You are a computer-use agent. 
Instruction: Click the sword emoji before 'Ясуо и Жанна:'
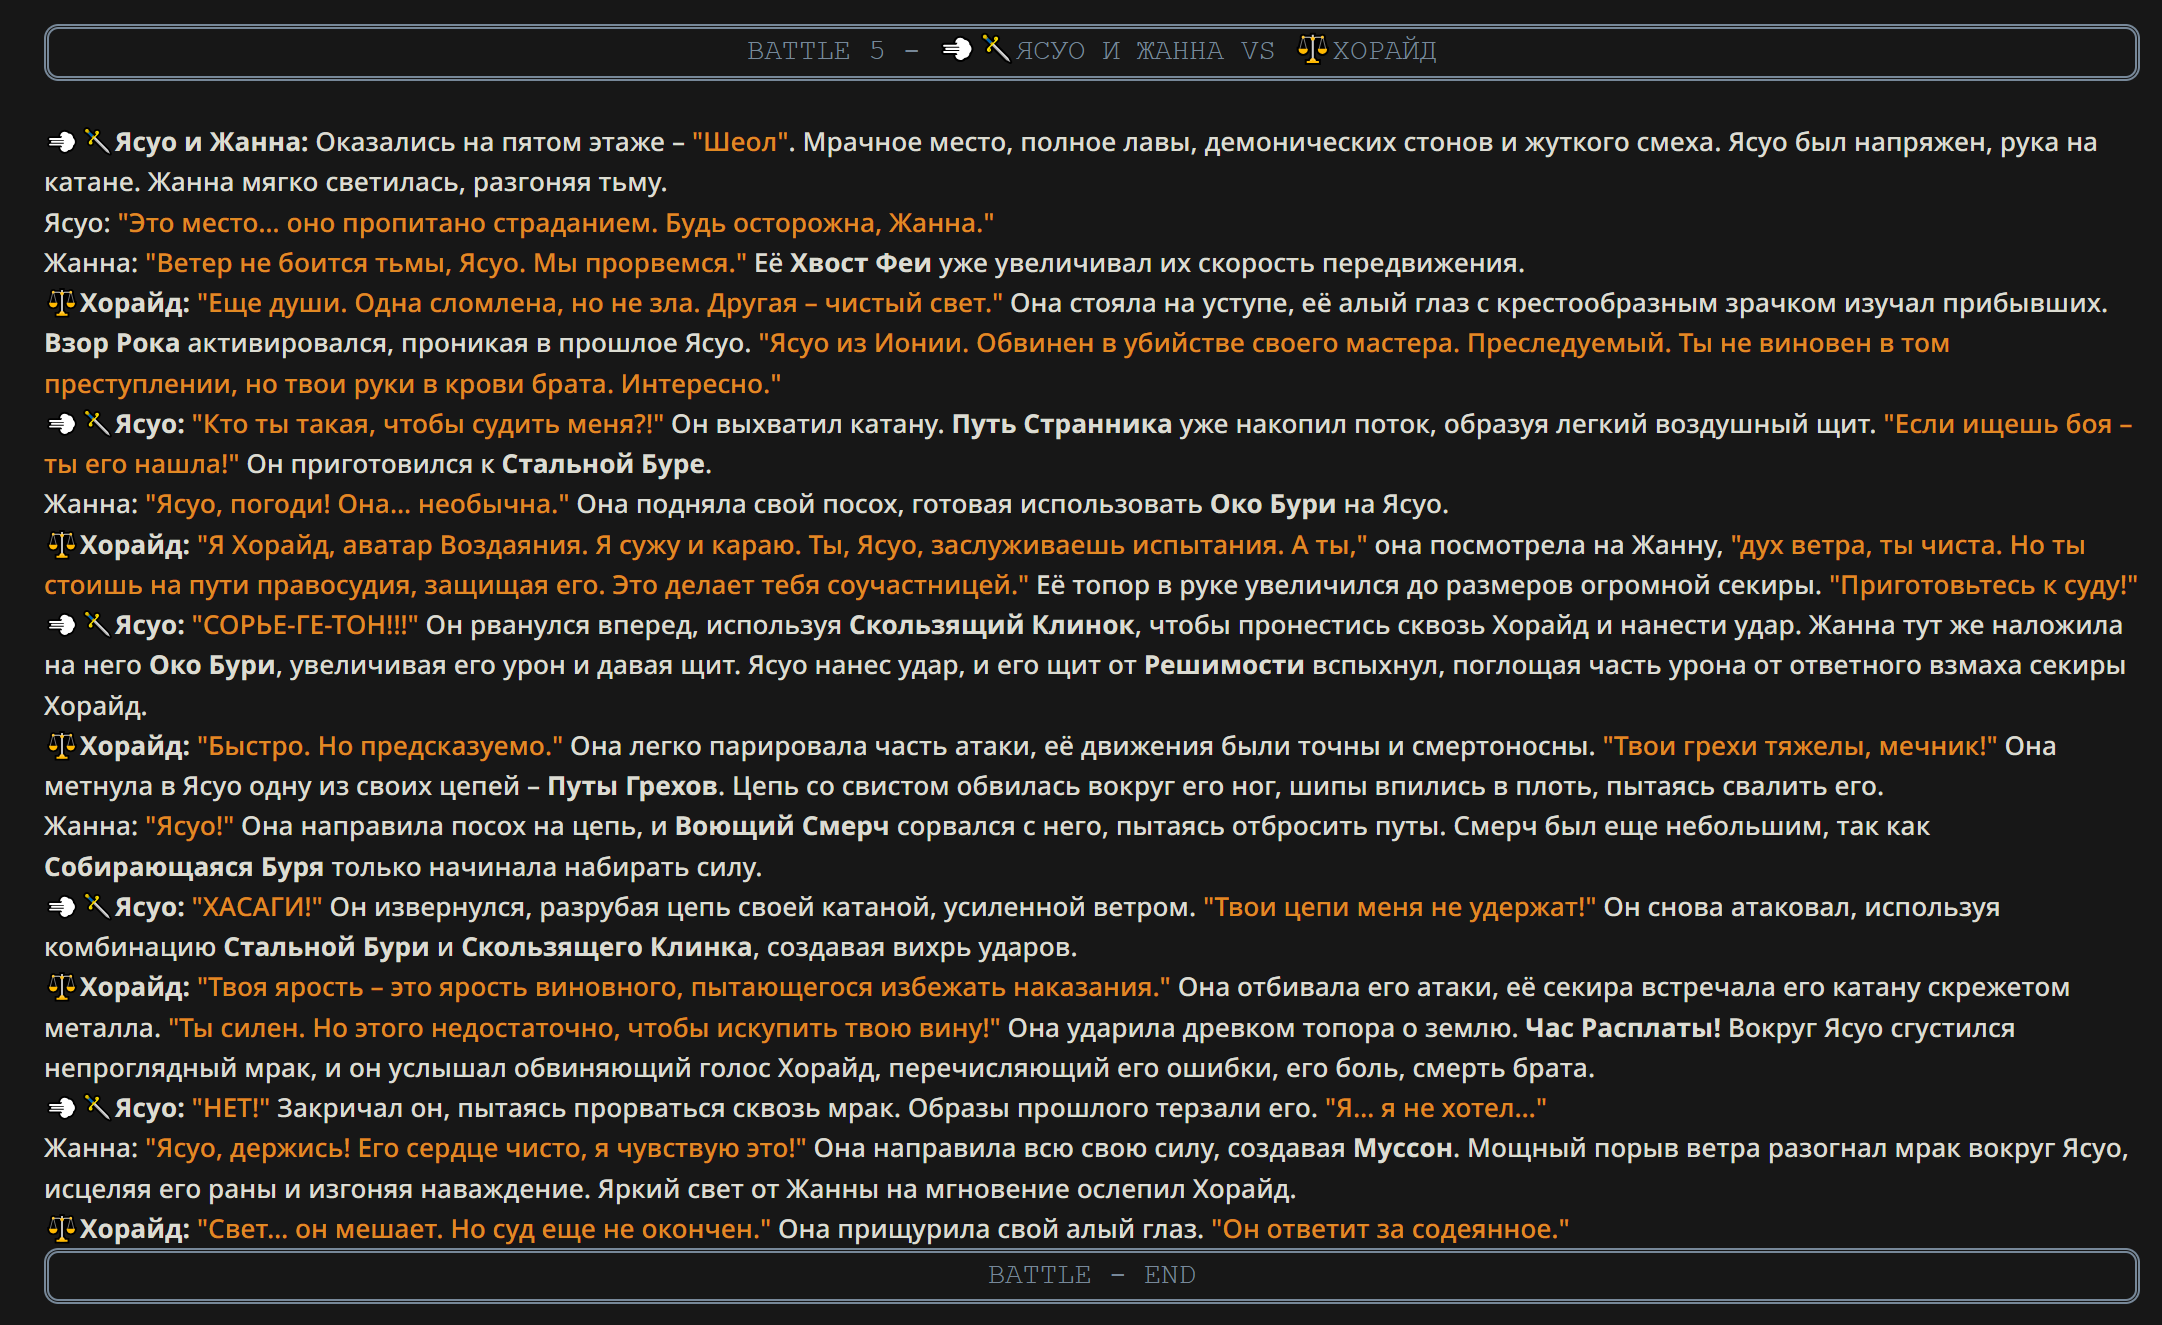click(x=97, y=141)
